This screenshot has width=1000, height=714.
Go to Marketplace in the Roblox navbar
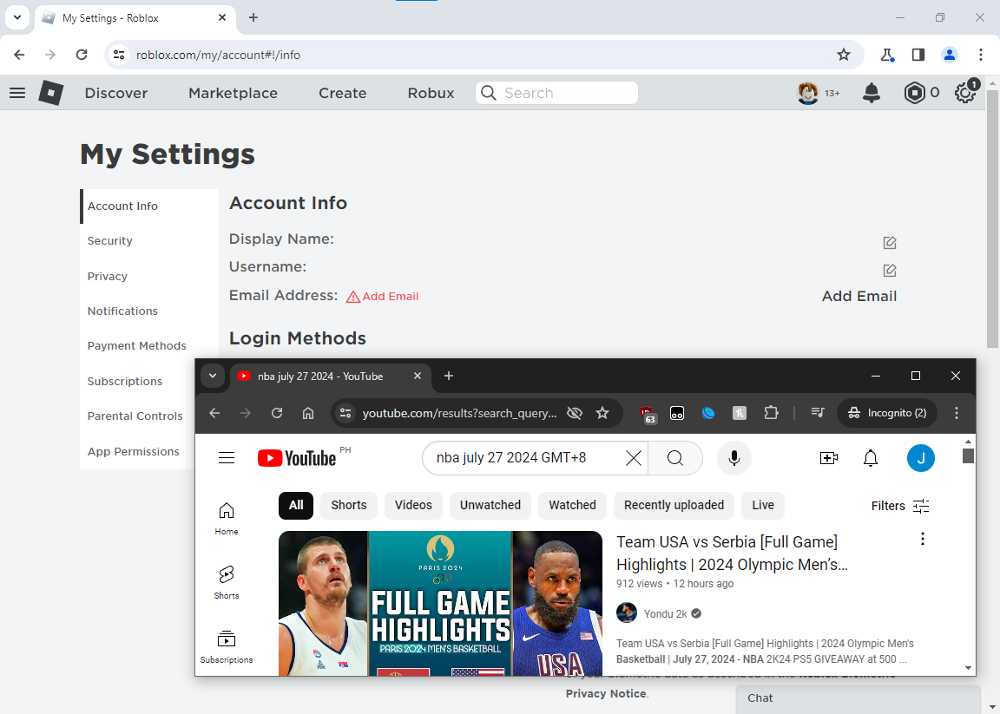[233, 93]
